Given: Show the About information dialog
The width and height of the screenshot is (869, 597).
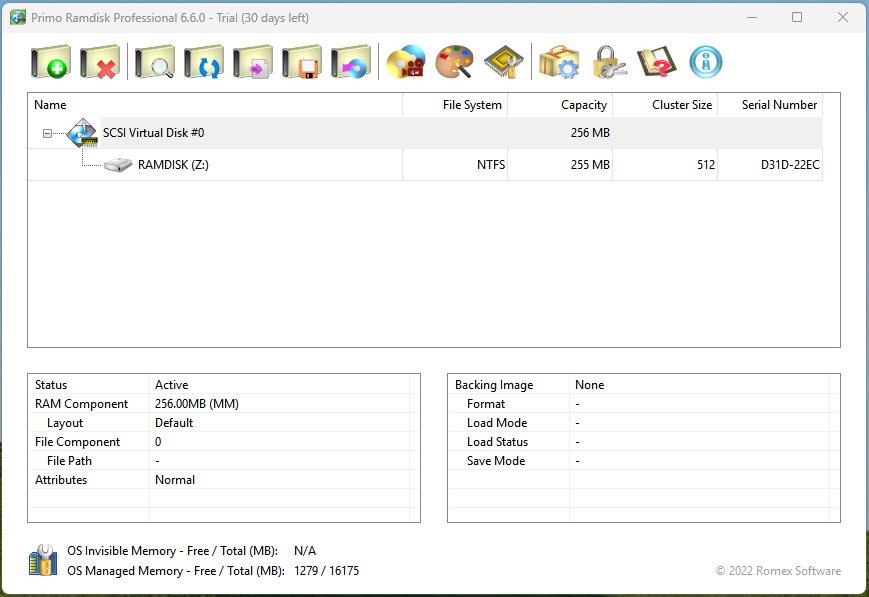Looking at the screenshot, I should (705, 61).
